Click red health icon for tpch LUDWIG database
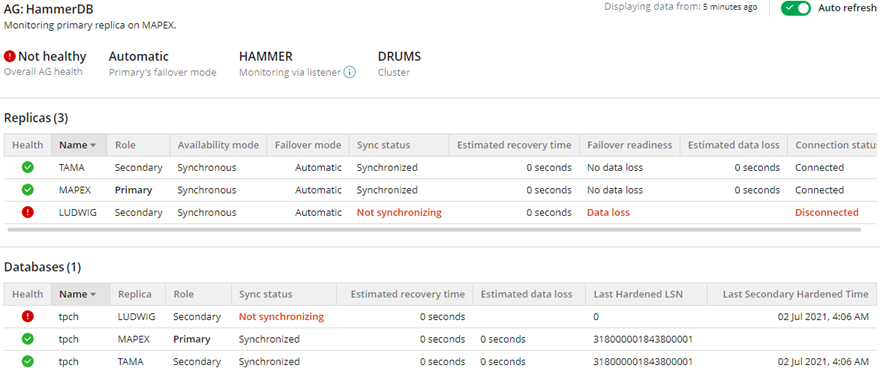 [x=28, y=316]
